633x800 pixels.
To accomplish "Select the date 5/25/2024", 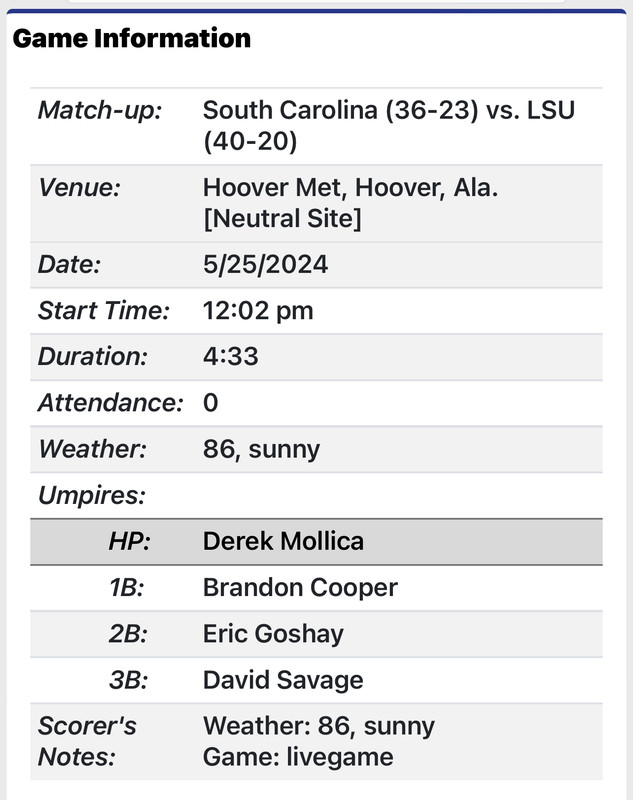I will click(265, 265).
